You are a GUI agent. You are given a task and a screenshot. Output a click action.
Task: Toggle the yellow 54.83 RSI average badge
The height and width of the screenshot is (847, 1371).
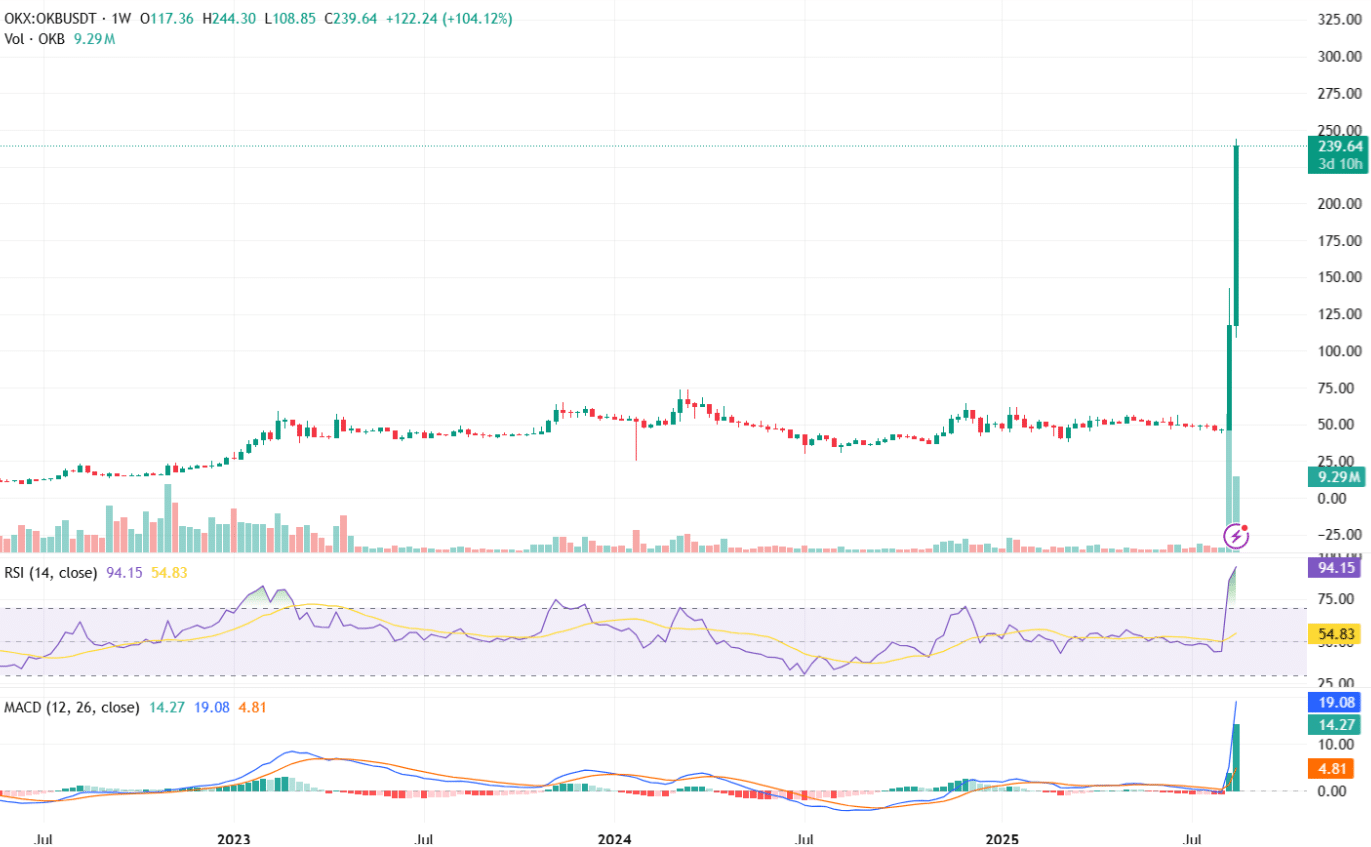(1338, 634)
